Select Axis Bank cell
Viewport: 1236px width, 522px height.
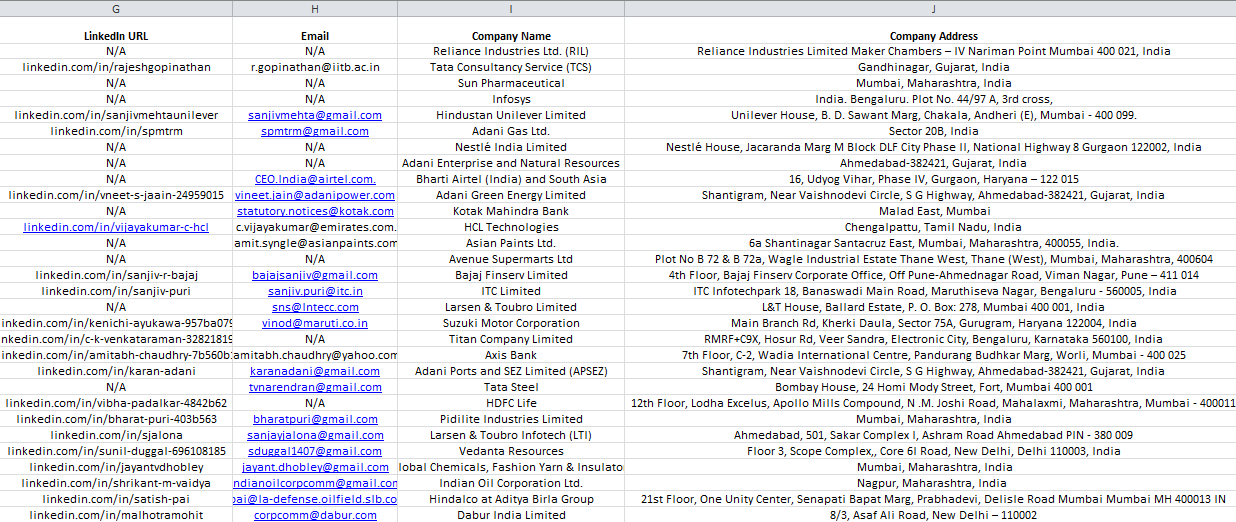click(x=511, y=355)
